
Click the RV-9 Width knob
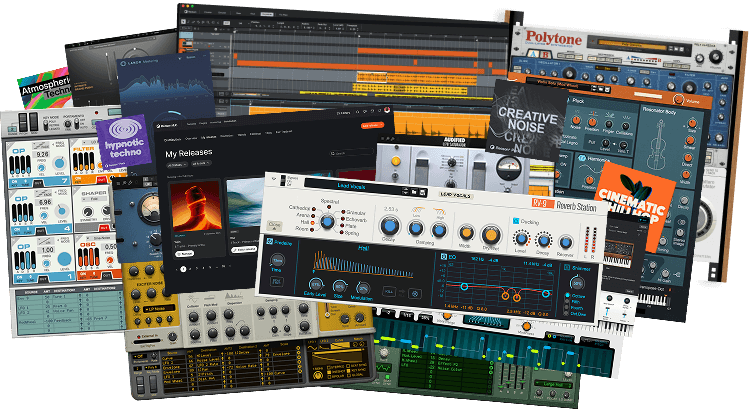465,233
